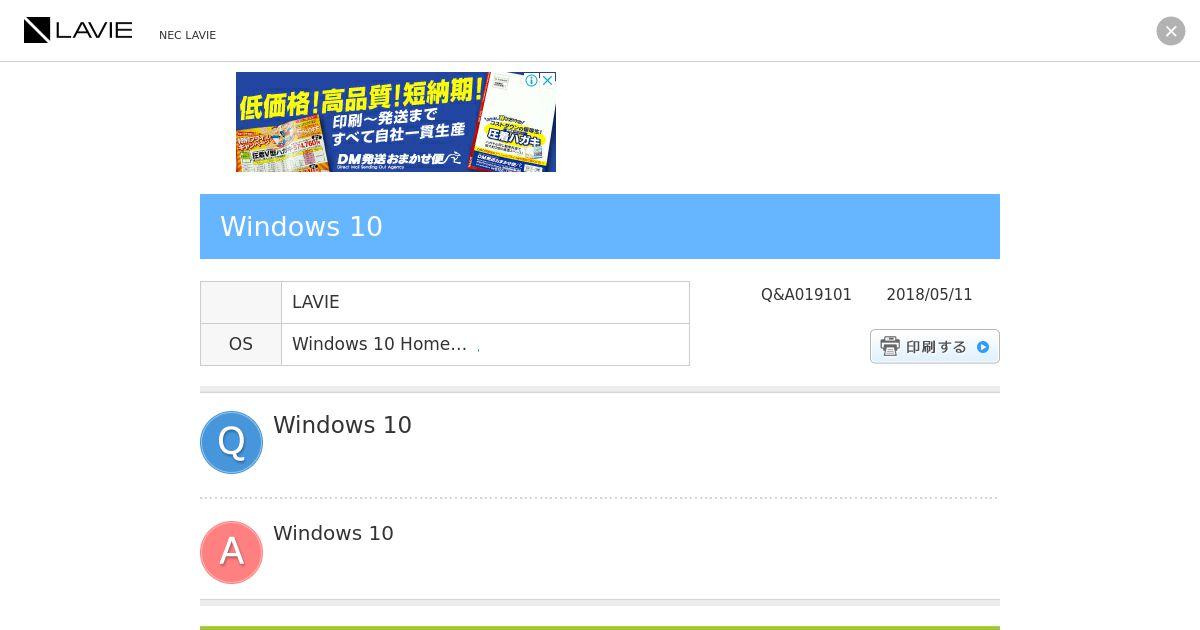This screenshot has width=1200, height=630.
Task: Close the page with the round X button
Action: point(1171,31)
